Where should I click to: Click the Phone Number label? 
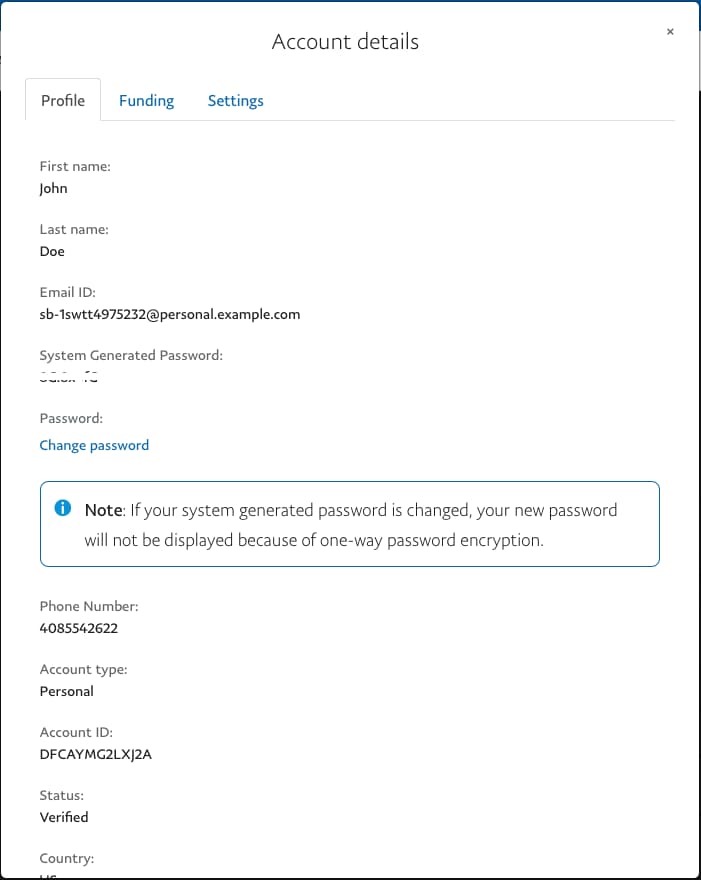pos(89,606)
